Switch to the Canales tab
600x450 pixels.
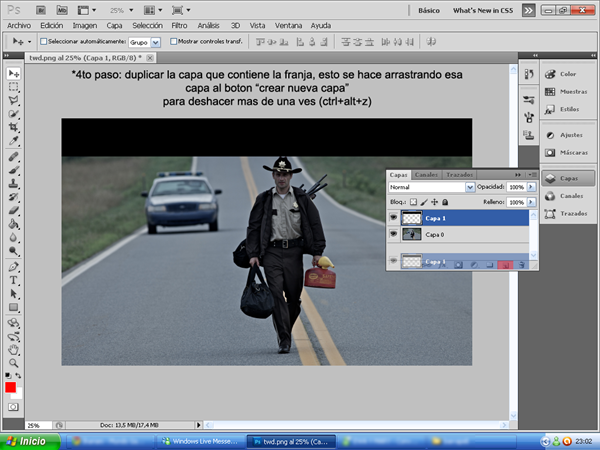pyautogui.click(x=424, y=174)
